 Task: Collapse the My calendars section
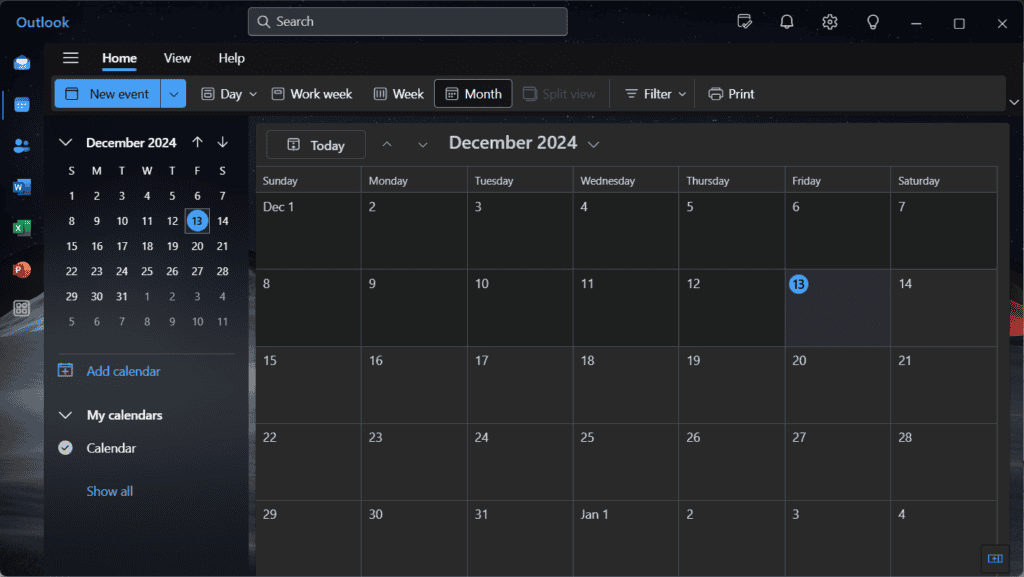click(x=65, y=415)
